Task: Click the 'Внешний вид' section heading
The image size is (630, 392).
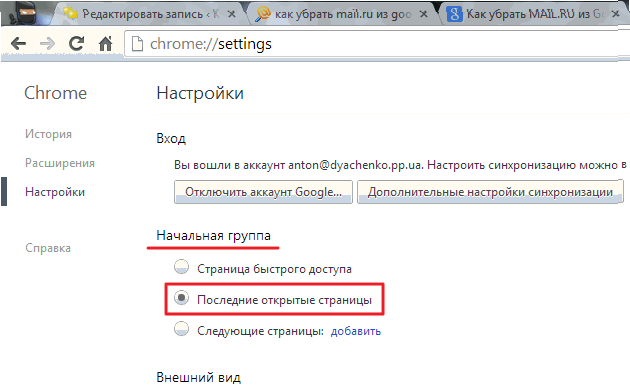Action: click(x=198, y=377)
